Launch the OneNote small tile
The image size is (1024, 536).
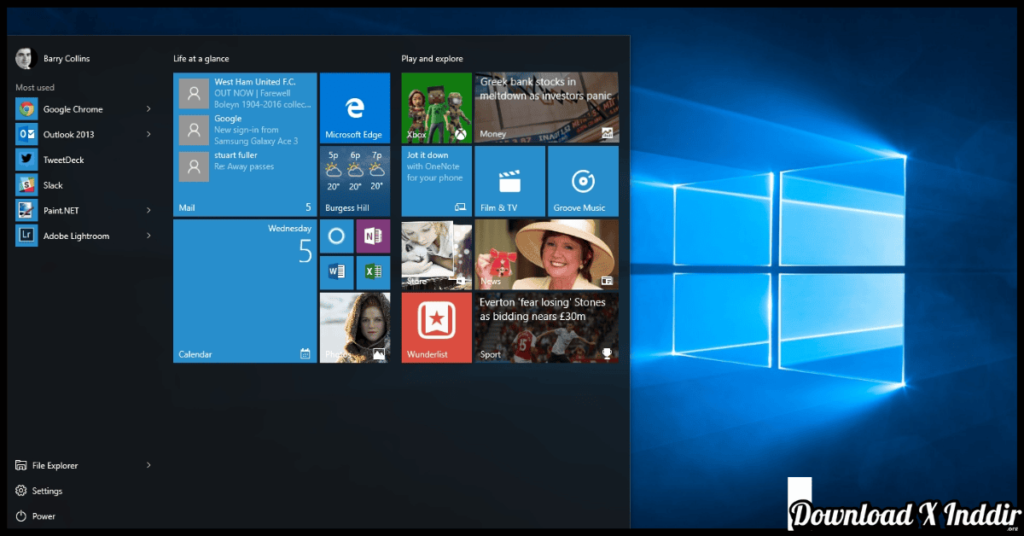[x=373, y=236]
